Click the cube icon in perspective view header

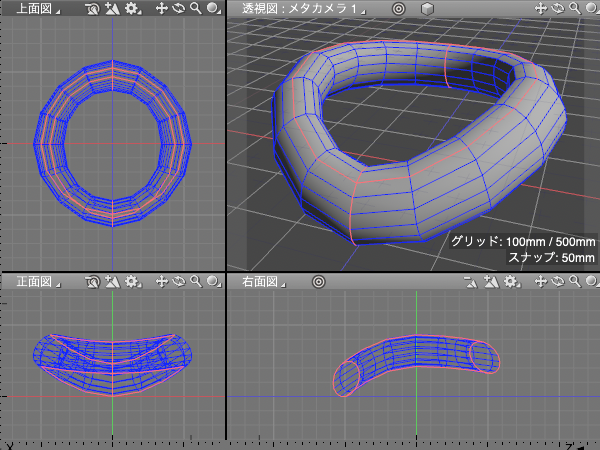point(427,8)
